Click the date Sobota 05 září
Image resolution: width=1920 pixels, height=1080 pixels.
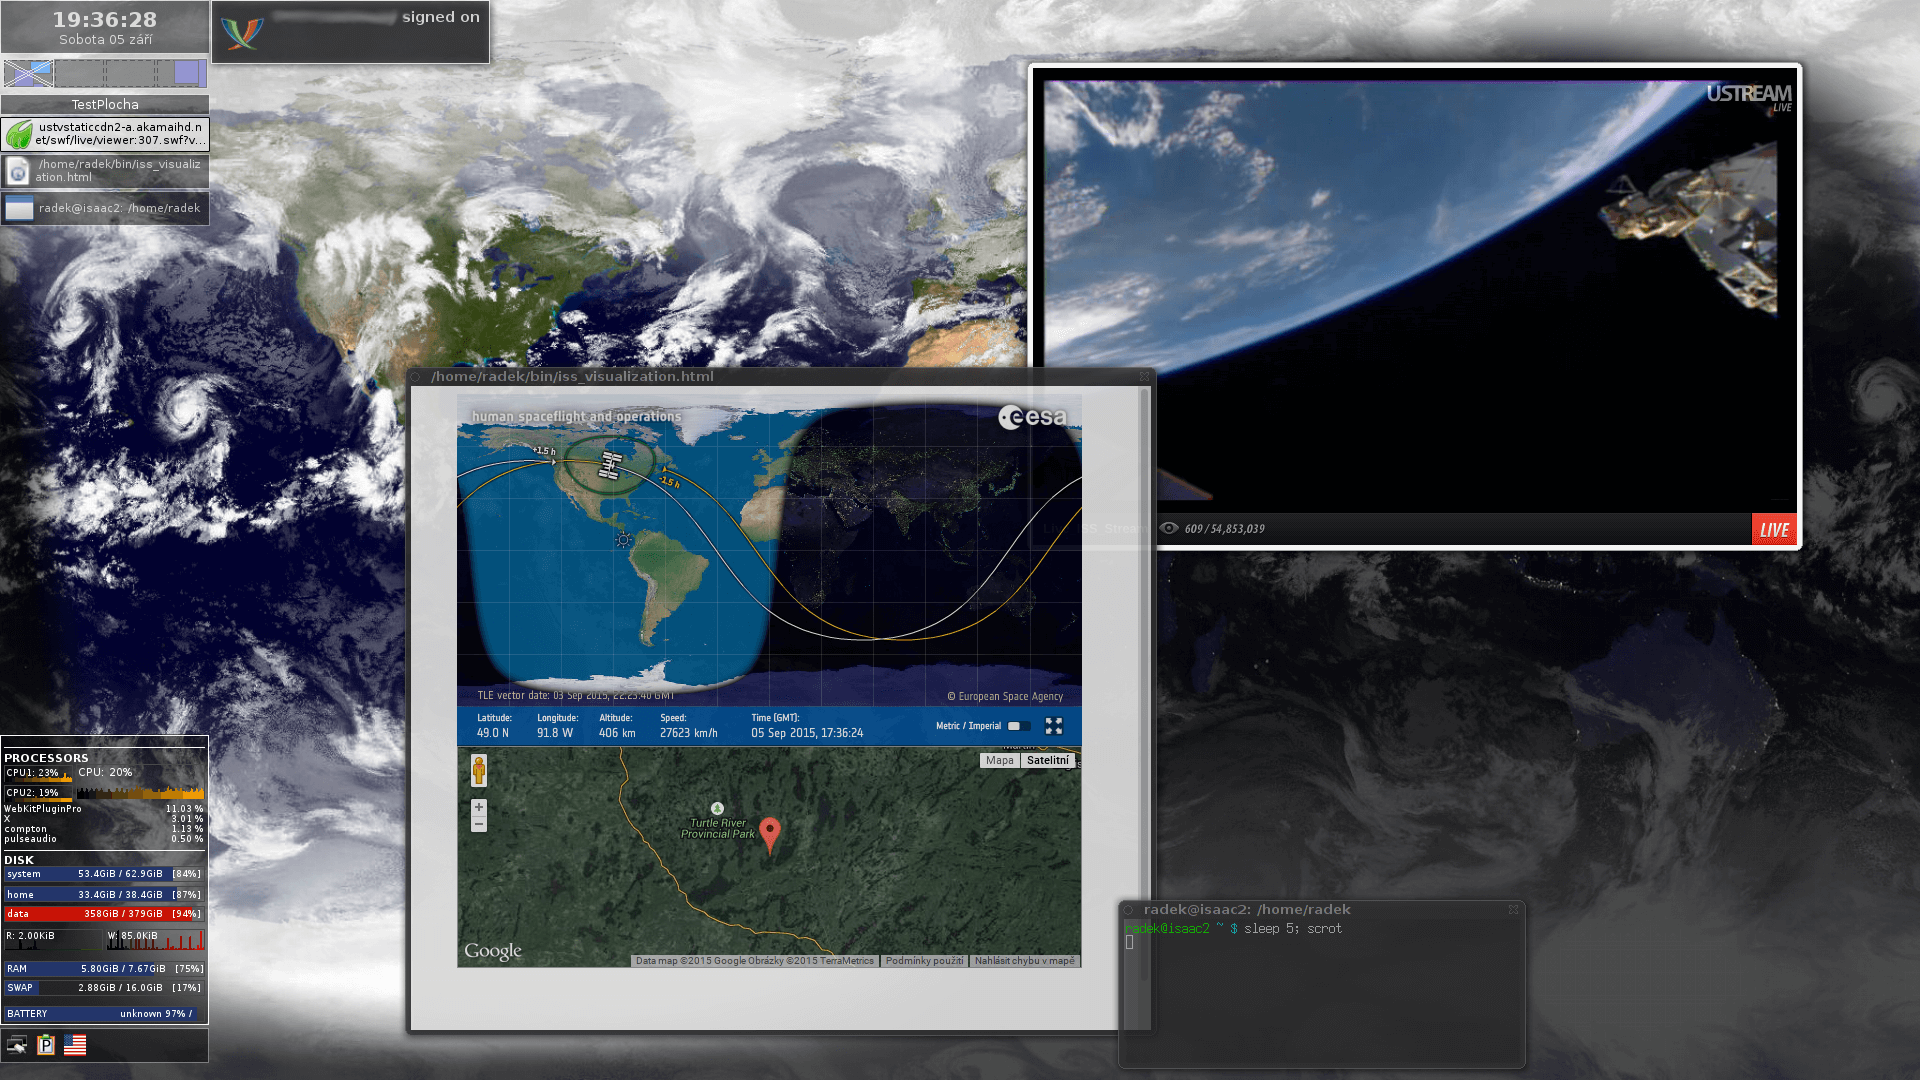point(105,40)
